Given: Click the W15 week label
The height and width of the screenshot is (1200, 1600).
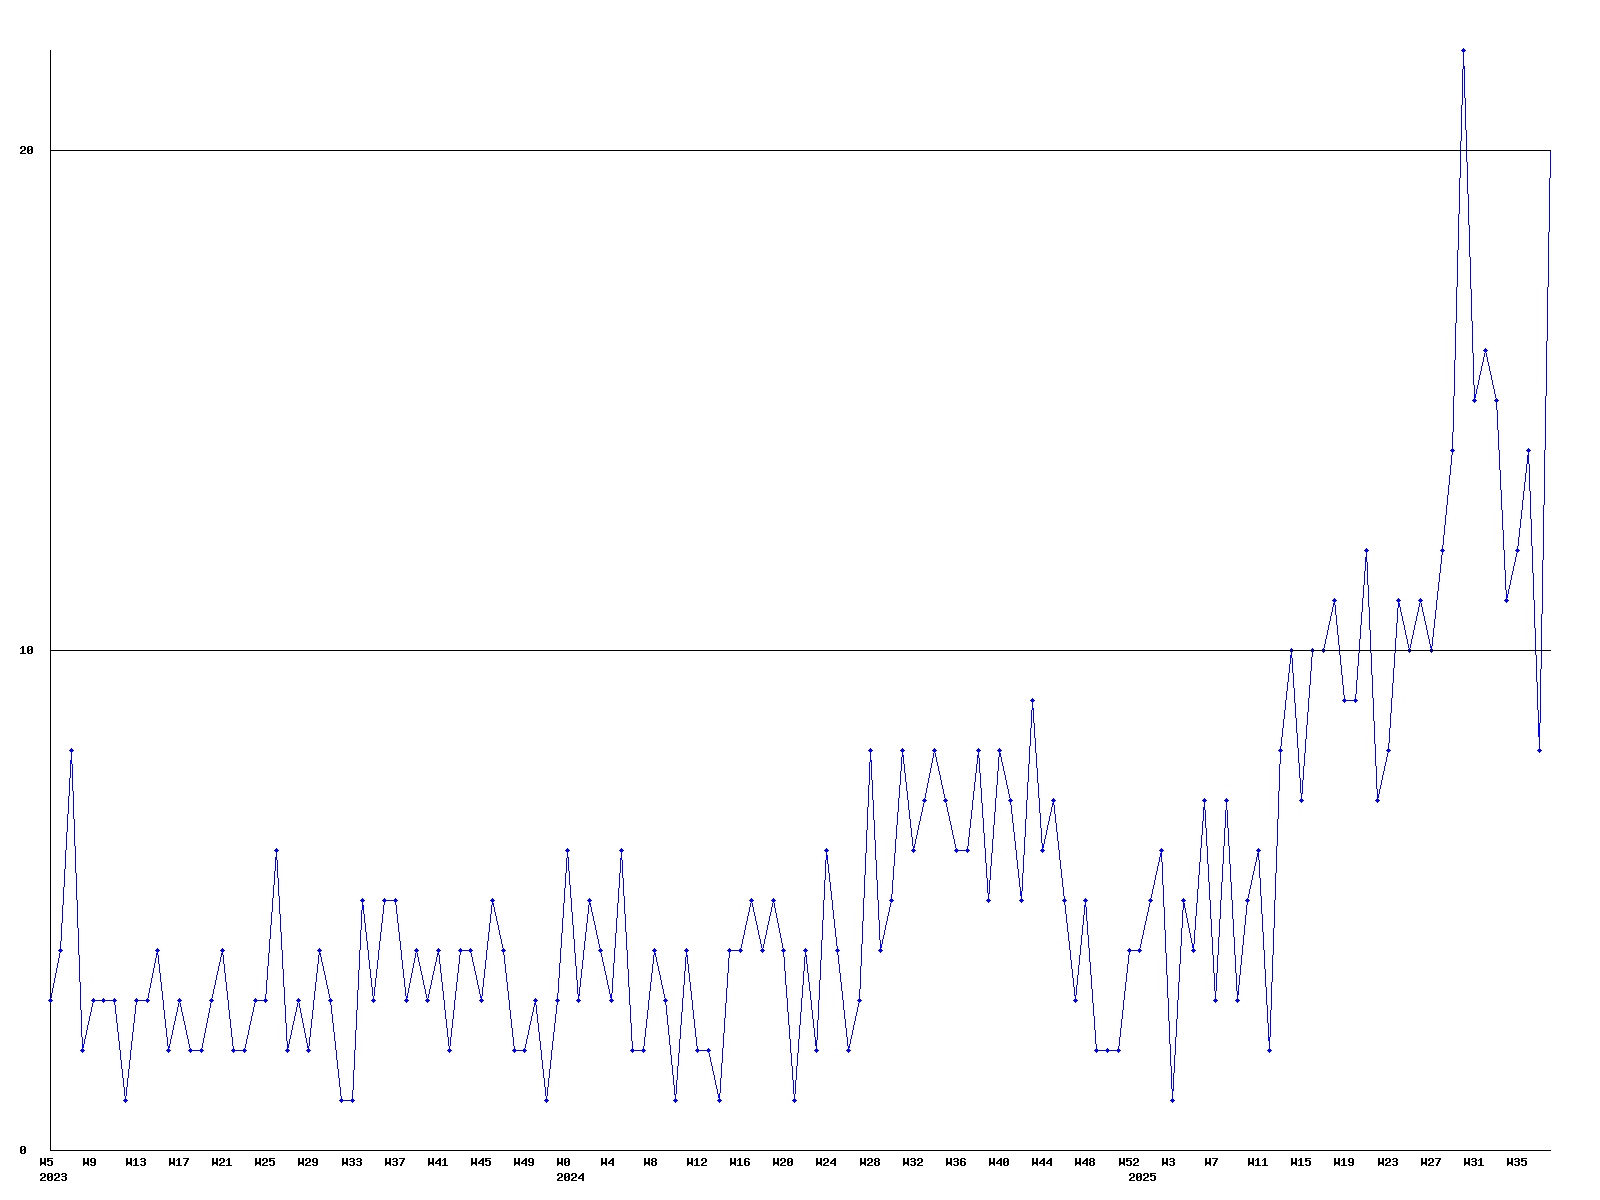Looking at the screenshot, I should point(1301,1162).
